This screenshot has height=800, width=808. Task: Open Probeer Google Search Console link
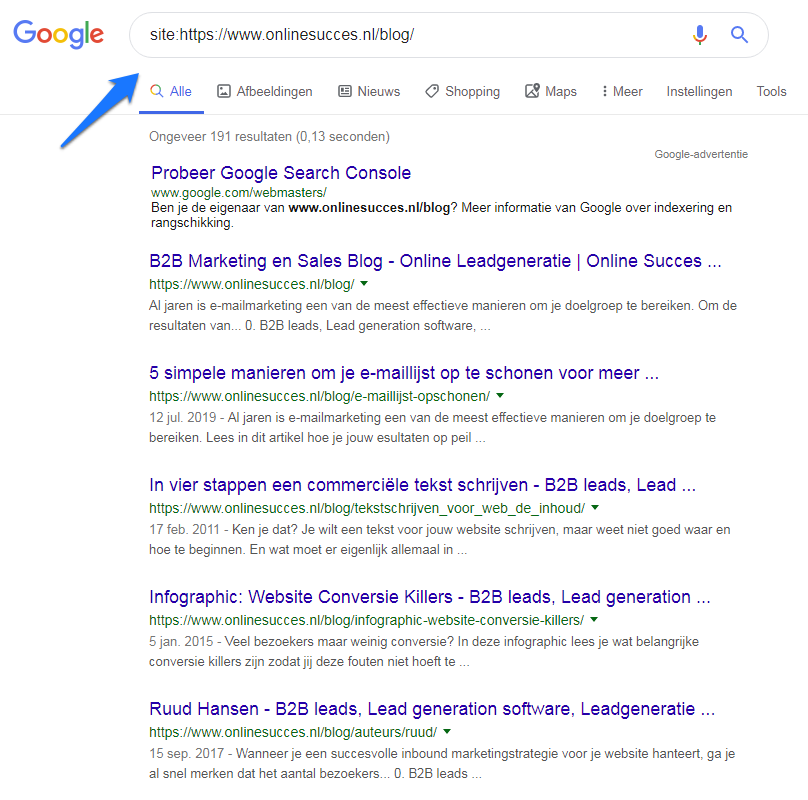coord(281,173)
